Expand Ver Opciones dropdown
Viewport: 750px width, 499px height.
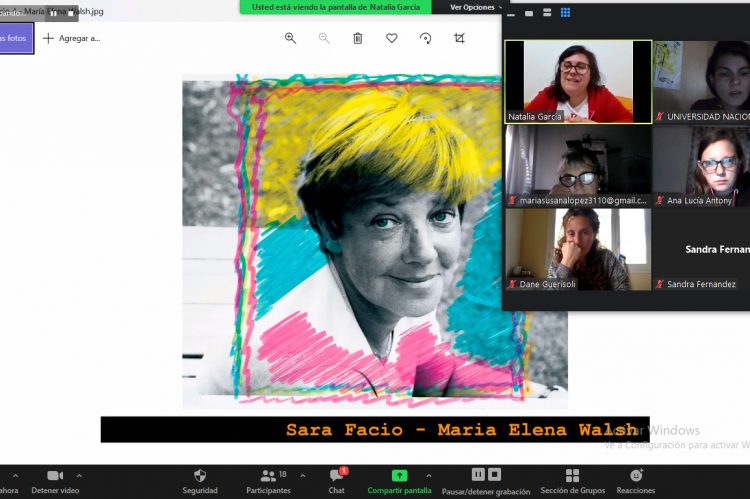[476, 7]
